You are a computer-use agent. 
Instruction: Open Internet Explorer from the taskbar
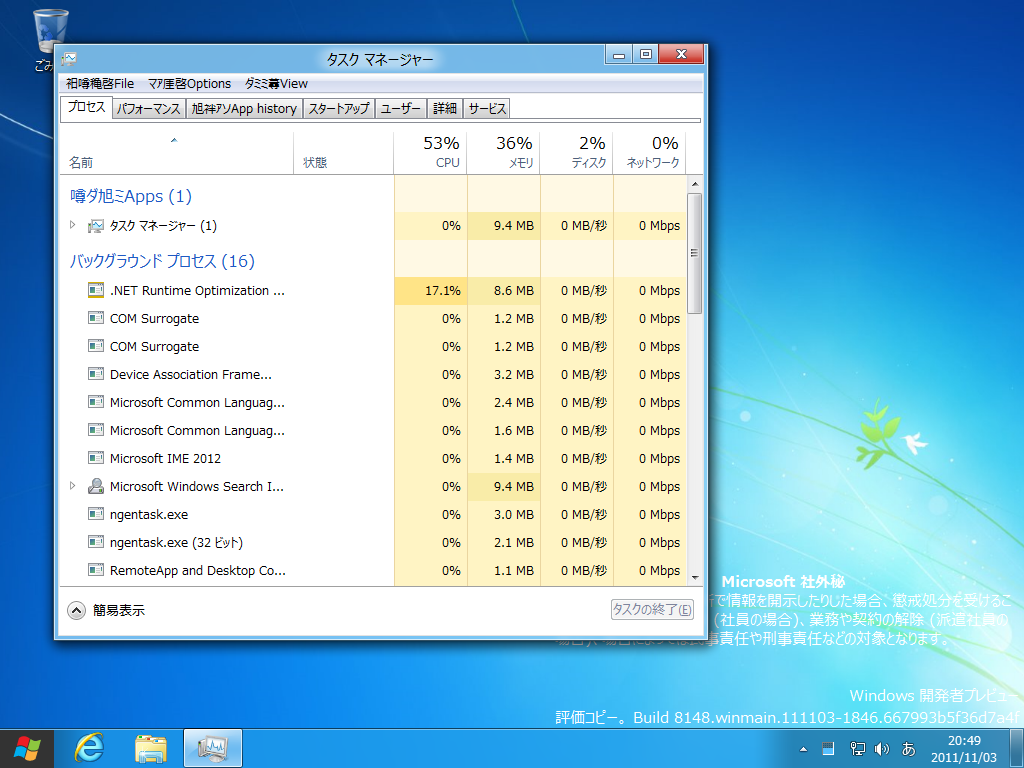click(90, 748)
